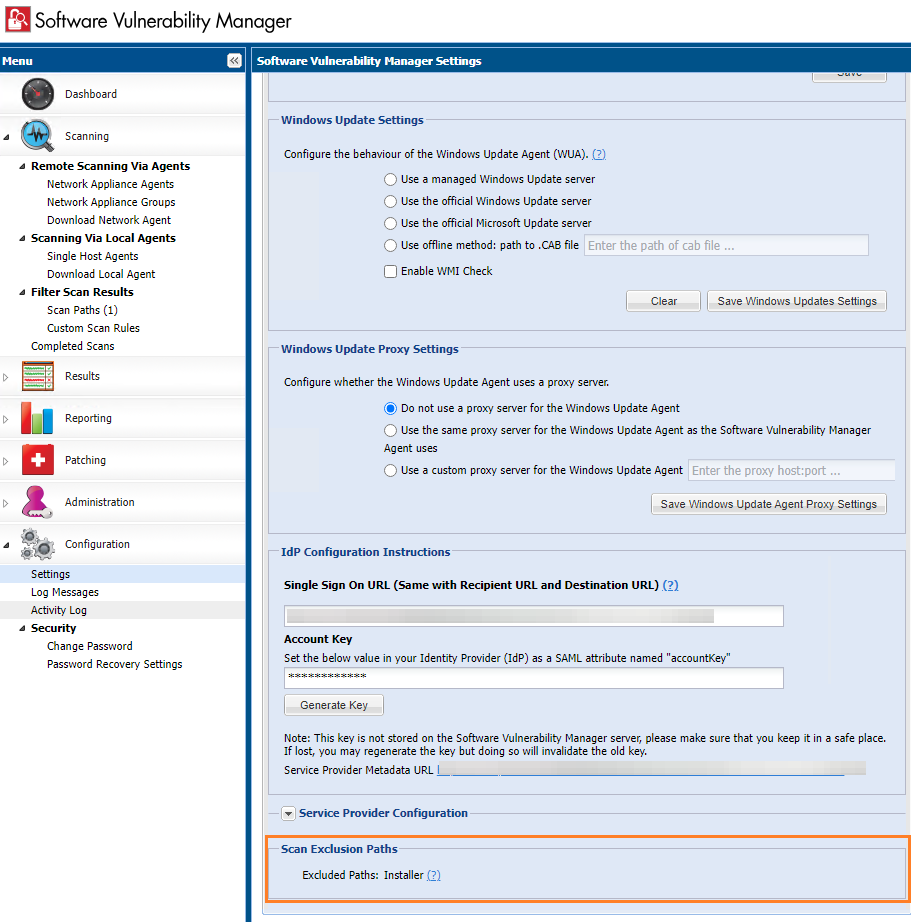Click the Software Vulnerability Manager logo icon
Screen dimensions: 912x922
pyautogui.click(x=18, y=19)
